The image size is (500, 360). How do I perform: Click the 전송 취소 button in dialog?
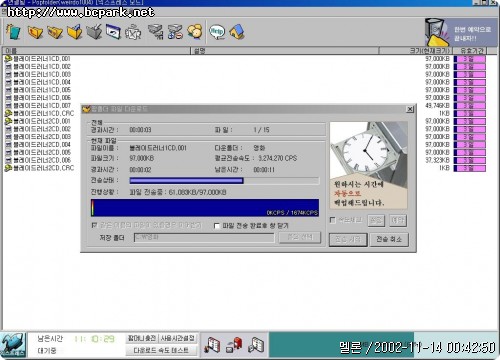389,239
